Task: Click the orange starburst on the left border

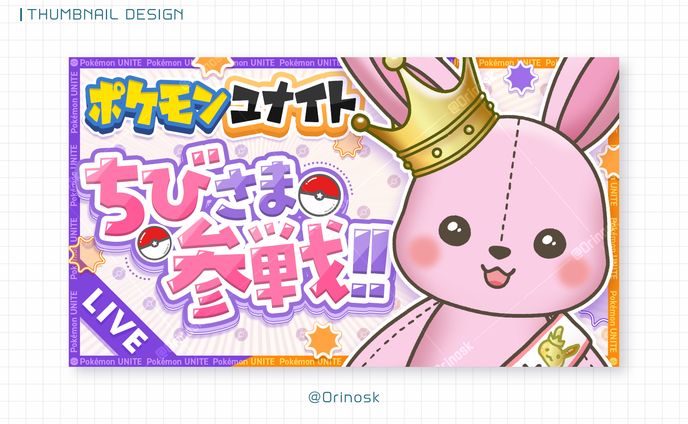Action: [85, 255]
